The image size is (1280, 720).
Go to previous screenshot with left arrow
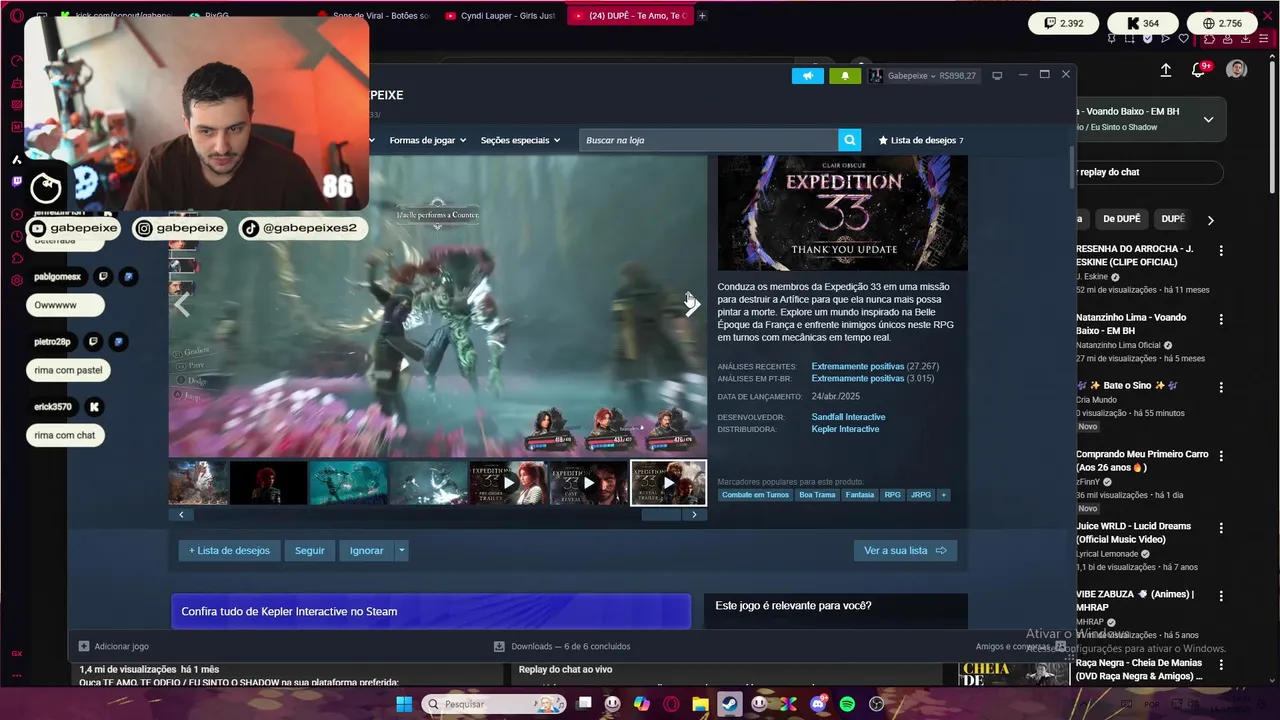pos(182,305)
